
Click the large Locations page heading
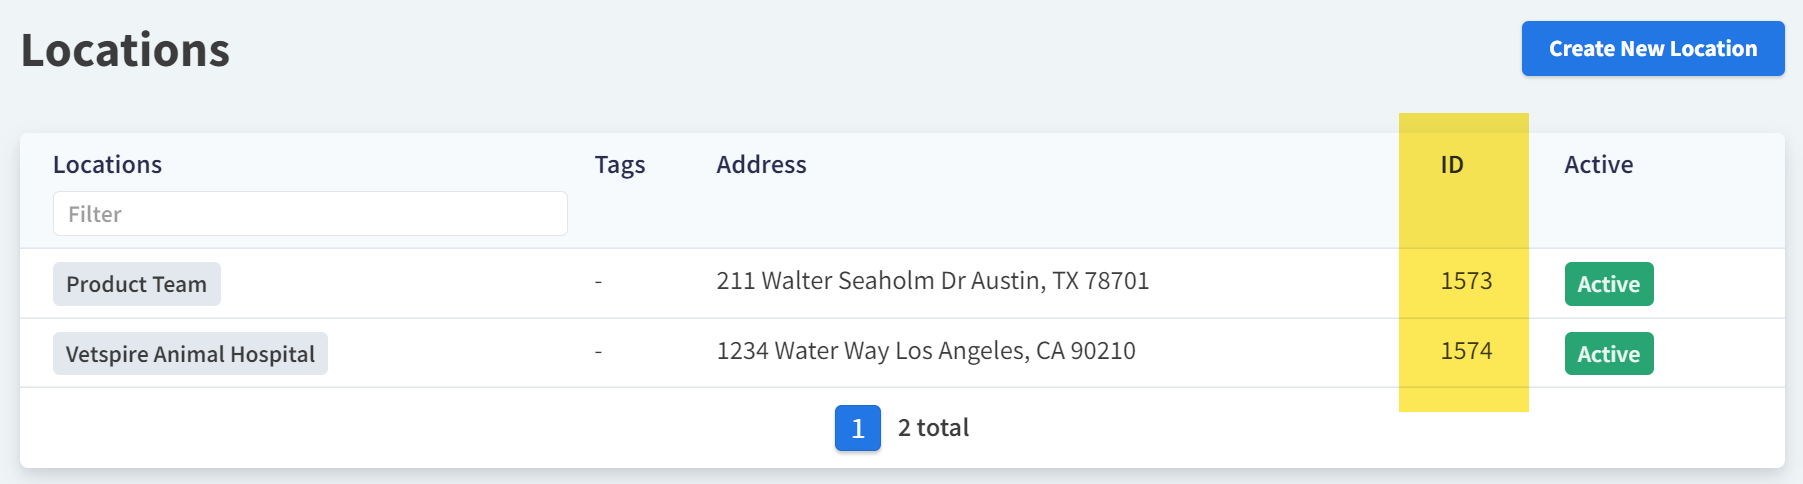(x=125, y=50)
